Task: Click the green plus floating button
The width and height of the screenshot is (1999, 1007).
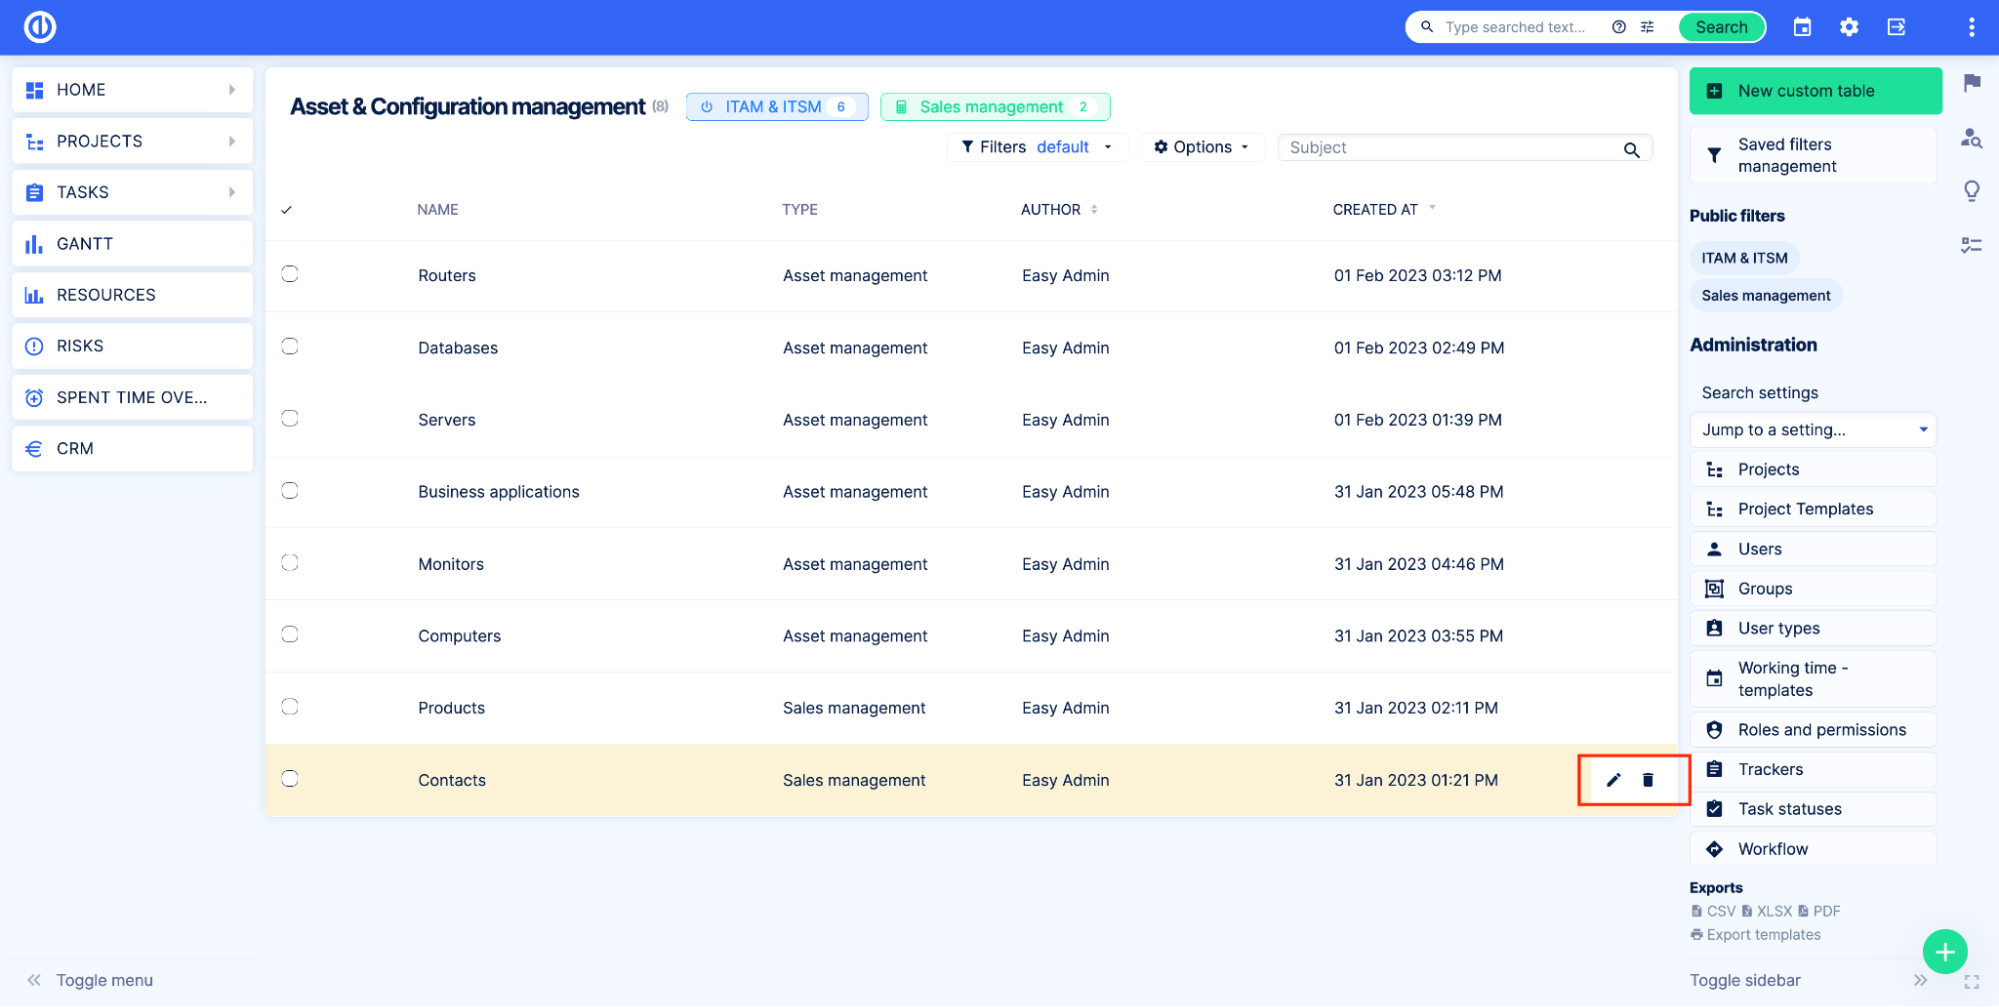Action: coord(1944,951)
